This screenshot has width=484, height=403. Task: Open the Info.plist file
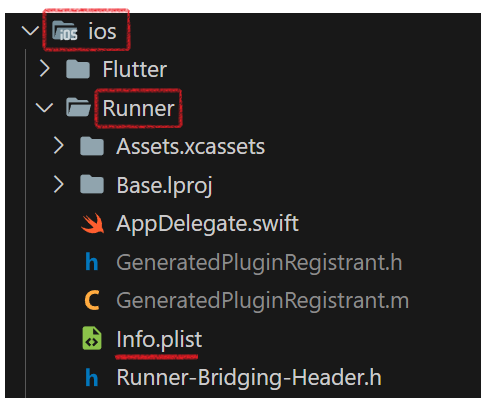tap(159, 340)
